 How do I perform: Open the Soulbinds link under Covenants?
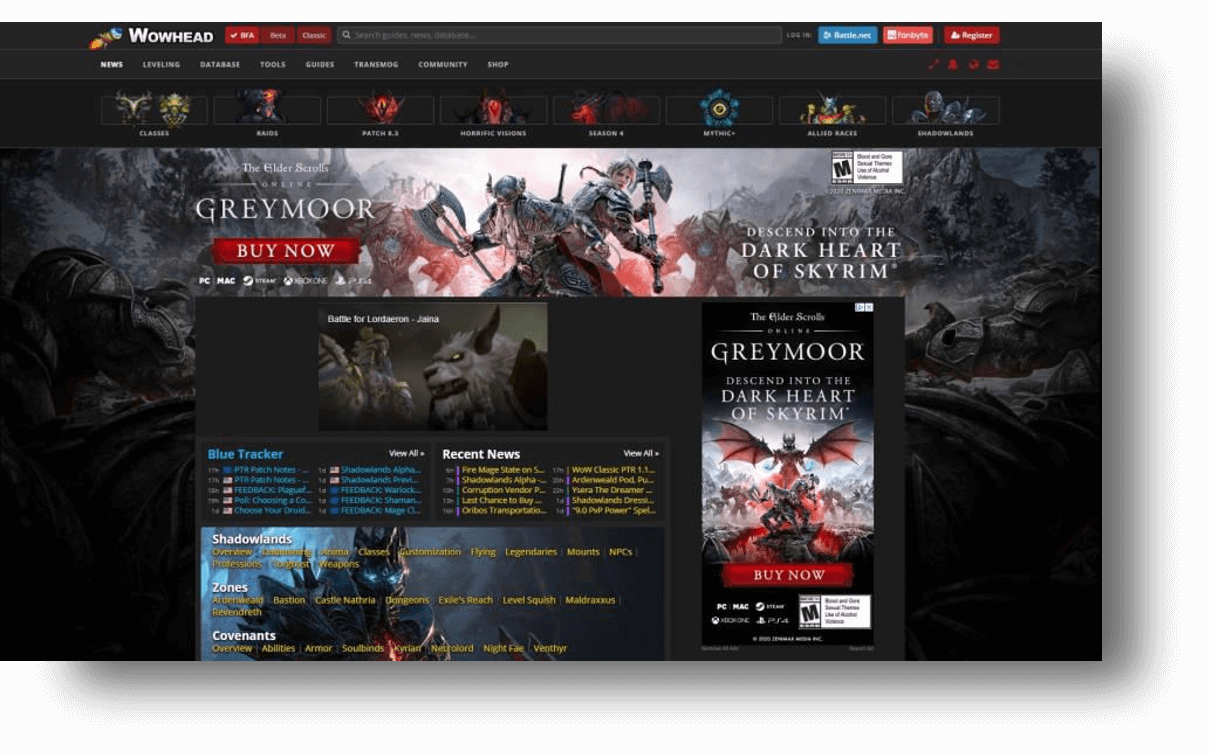(363, 648)
